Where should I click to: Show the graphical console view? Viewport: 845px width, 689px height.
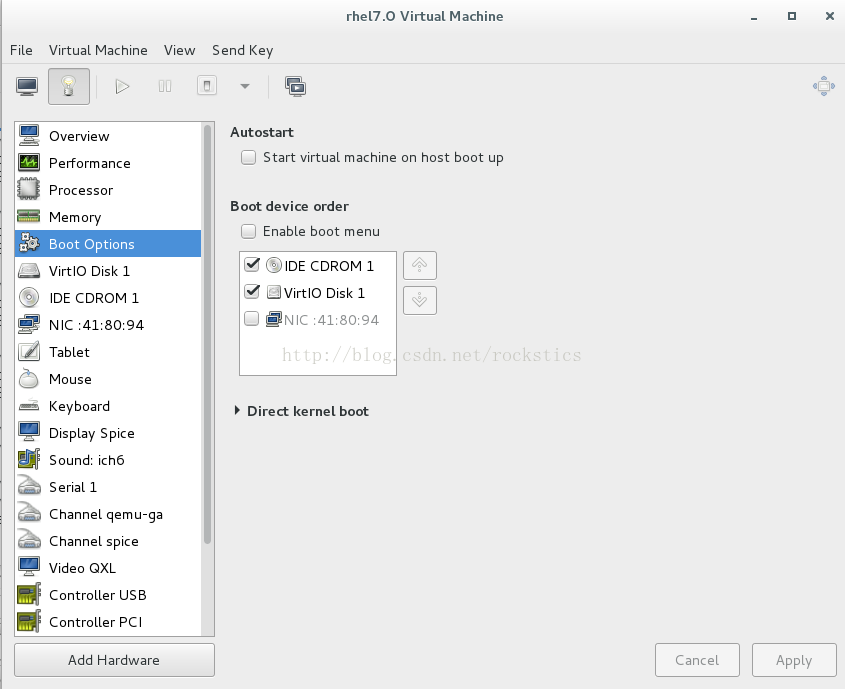[x=27, y=86]
